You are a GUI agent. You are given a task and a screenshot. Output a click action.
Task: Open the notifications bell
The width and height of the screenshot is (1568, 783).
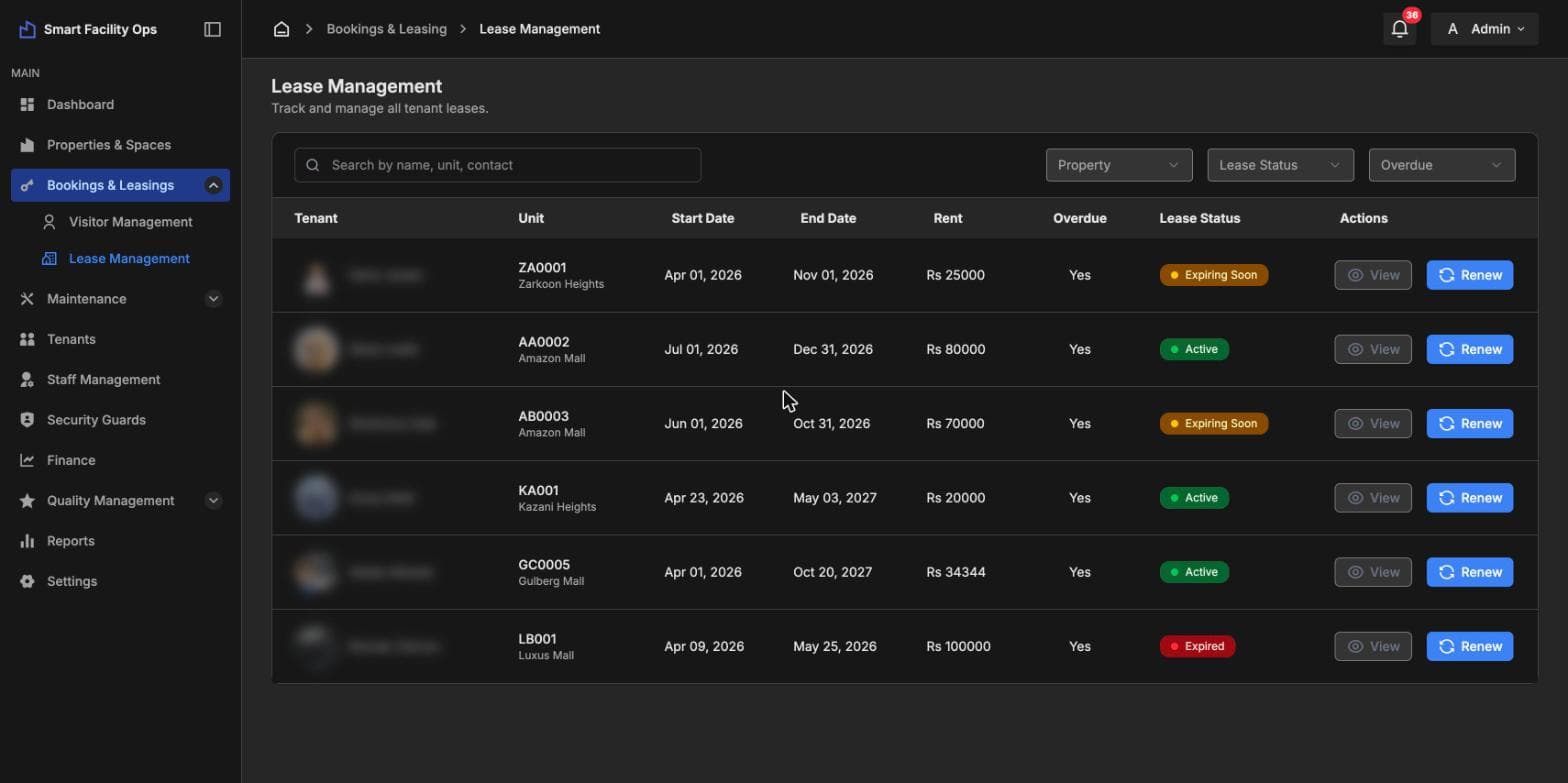(1400, 29)
